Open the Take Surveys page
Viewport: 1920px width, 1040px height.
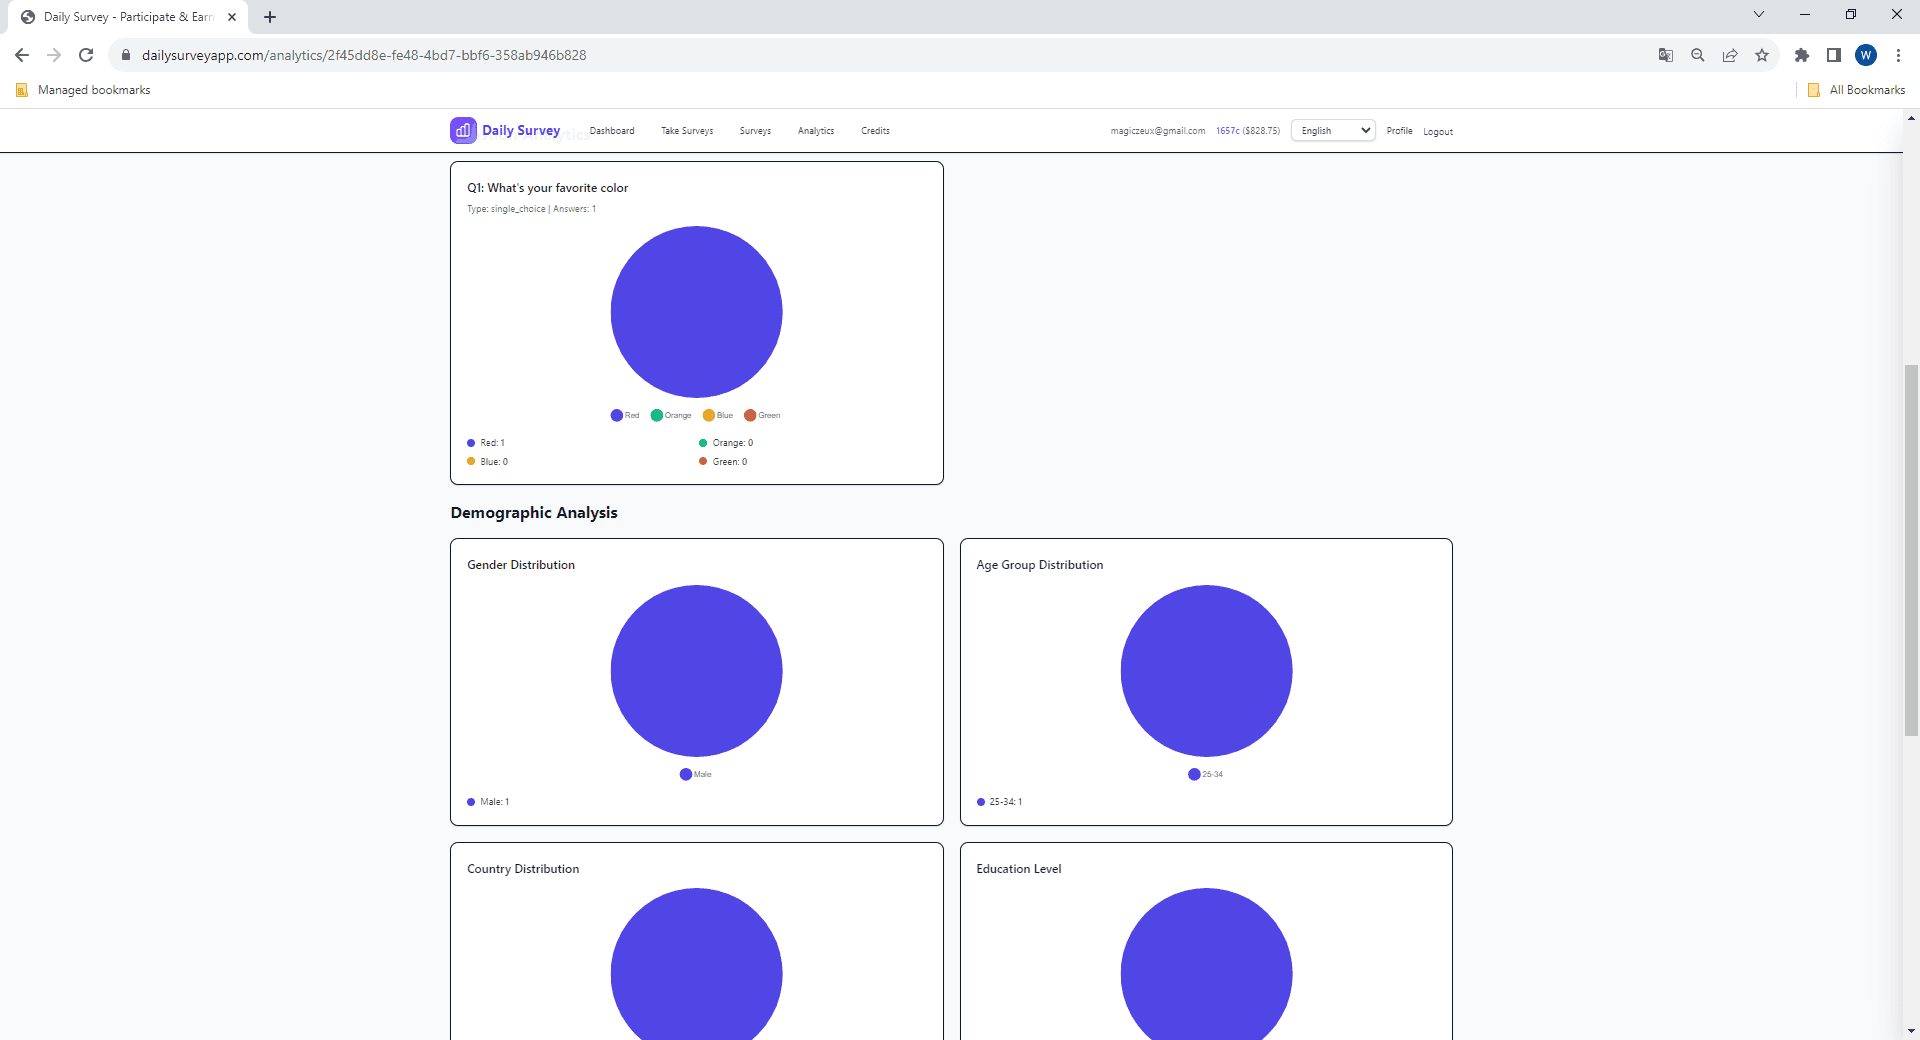tap(686, 130)
